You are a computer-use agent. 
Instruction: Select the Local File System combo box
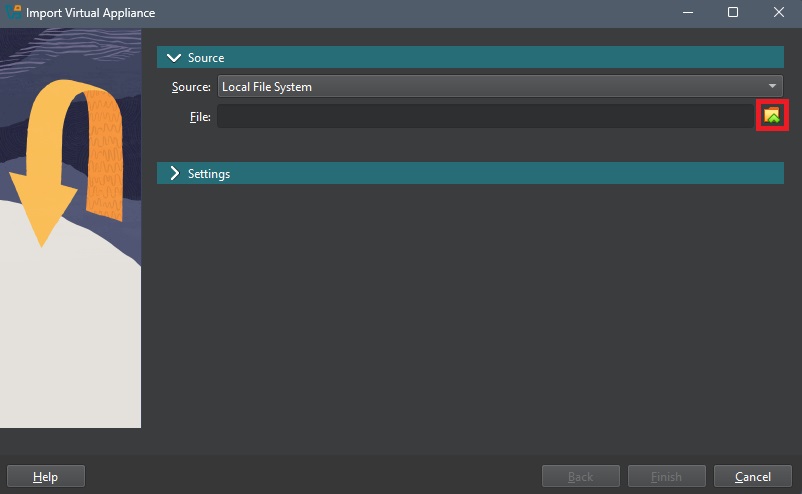[490, 87]
